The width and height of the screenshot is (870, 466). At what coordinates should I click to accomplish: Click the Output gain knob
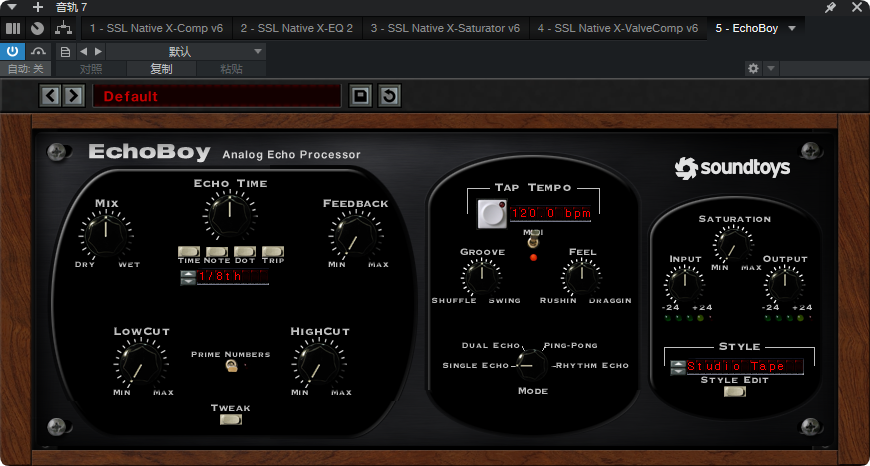pos(785,283)
